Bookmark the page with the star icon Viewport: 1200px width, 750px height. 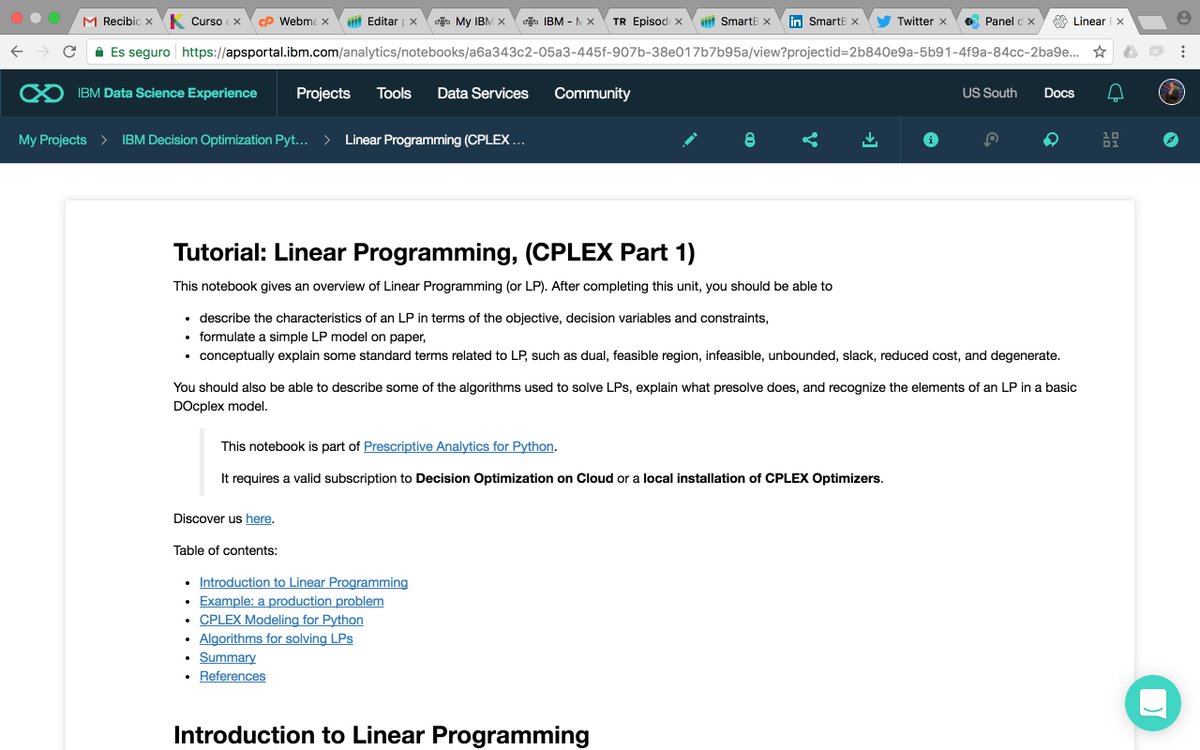click(x=1099, y=51)
